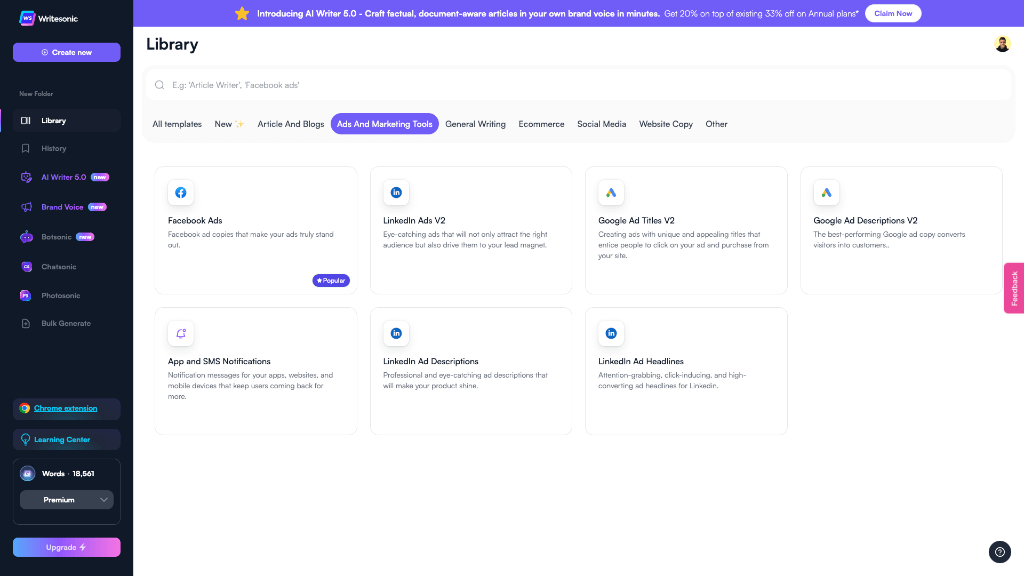The height and width of the screenshot is (576, 1024).
Task: Click the Google Ad Descriptions V2 icon
Action: click(826, 193)
